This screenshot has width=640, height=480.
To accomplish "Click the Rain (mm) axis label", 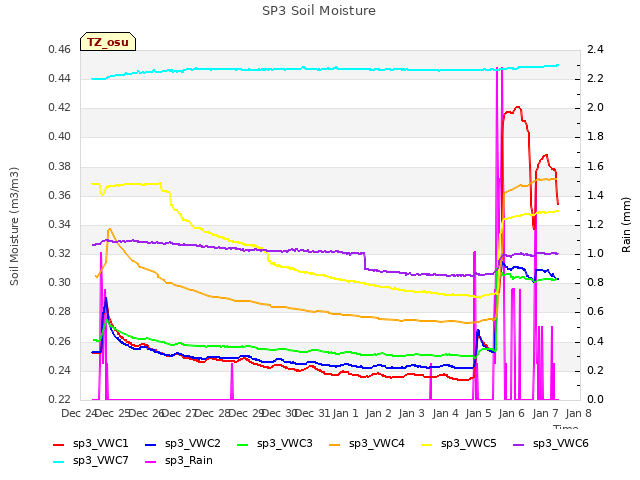I will click(x=626, y=225).
